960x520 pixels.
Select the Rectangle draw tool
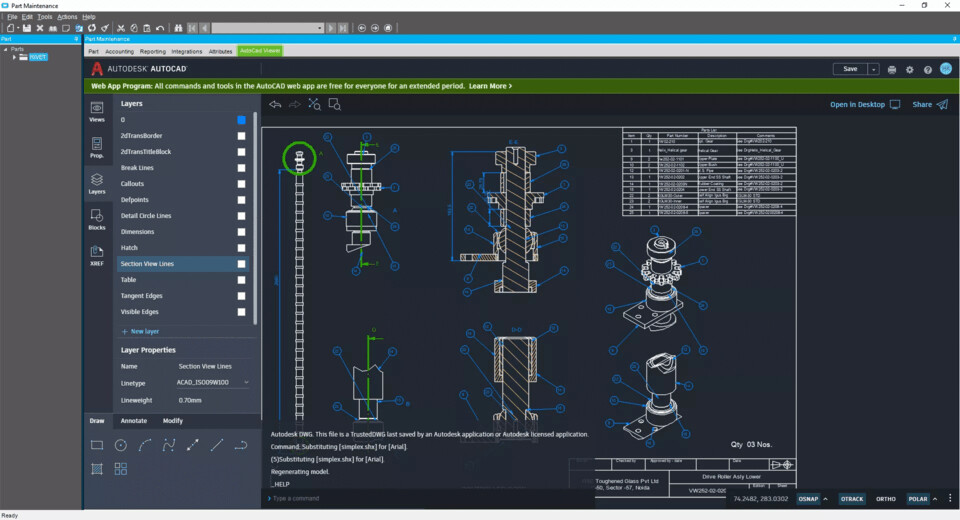97,445
